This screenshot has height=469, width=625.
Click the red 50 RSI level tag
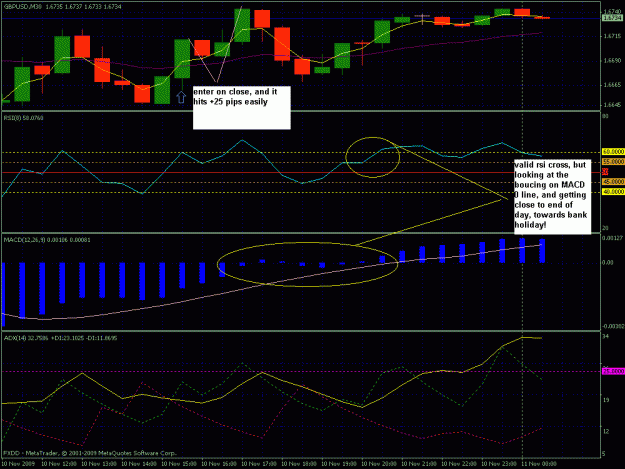point(605,172)
